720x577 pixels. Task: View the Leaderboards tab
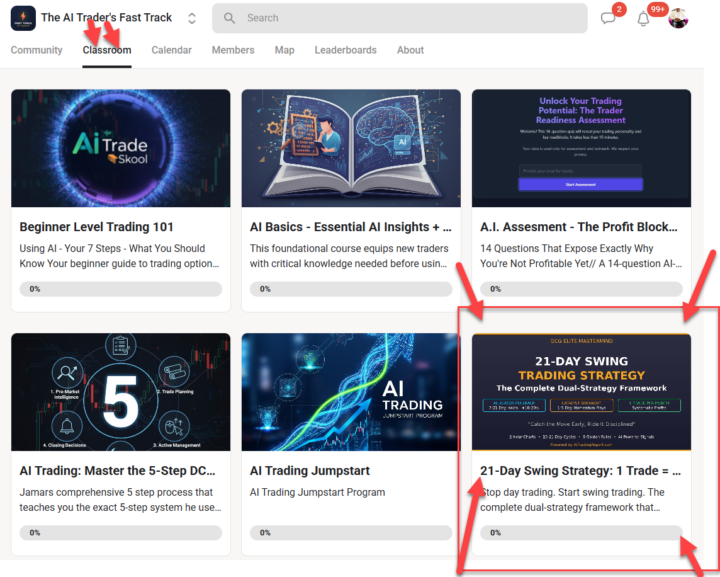point(345,50)
